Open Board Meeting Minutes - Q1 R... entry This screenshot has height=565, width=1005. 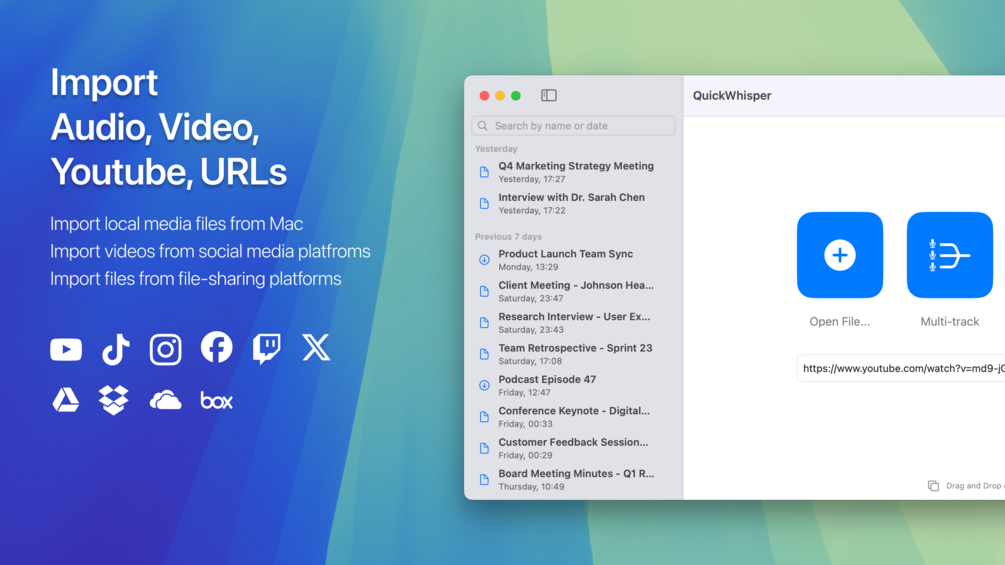tap(573, 479)
